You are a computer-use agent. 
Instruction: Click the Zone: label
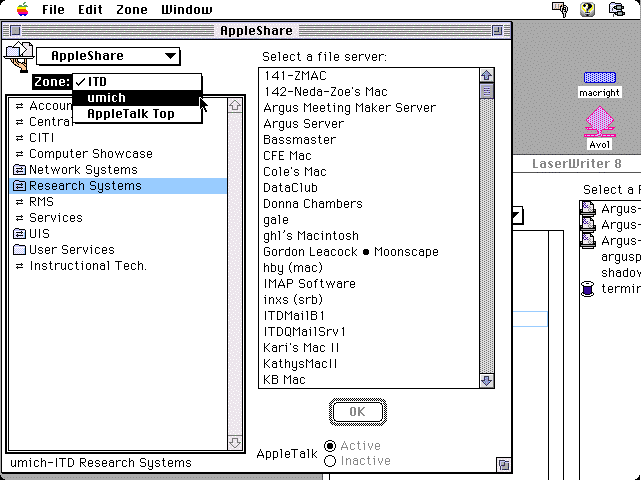tap(52, 82)
